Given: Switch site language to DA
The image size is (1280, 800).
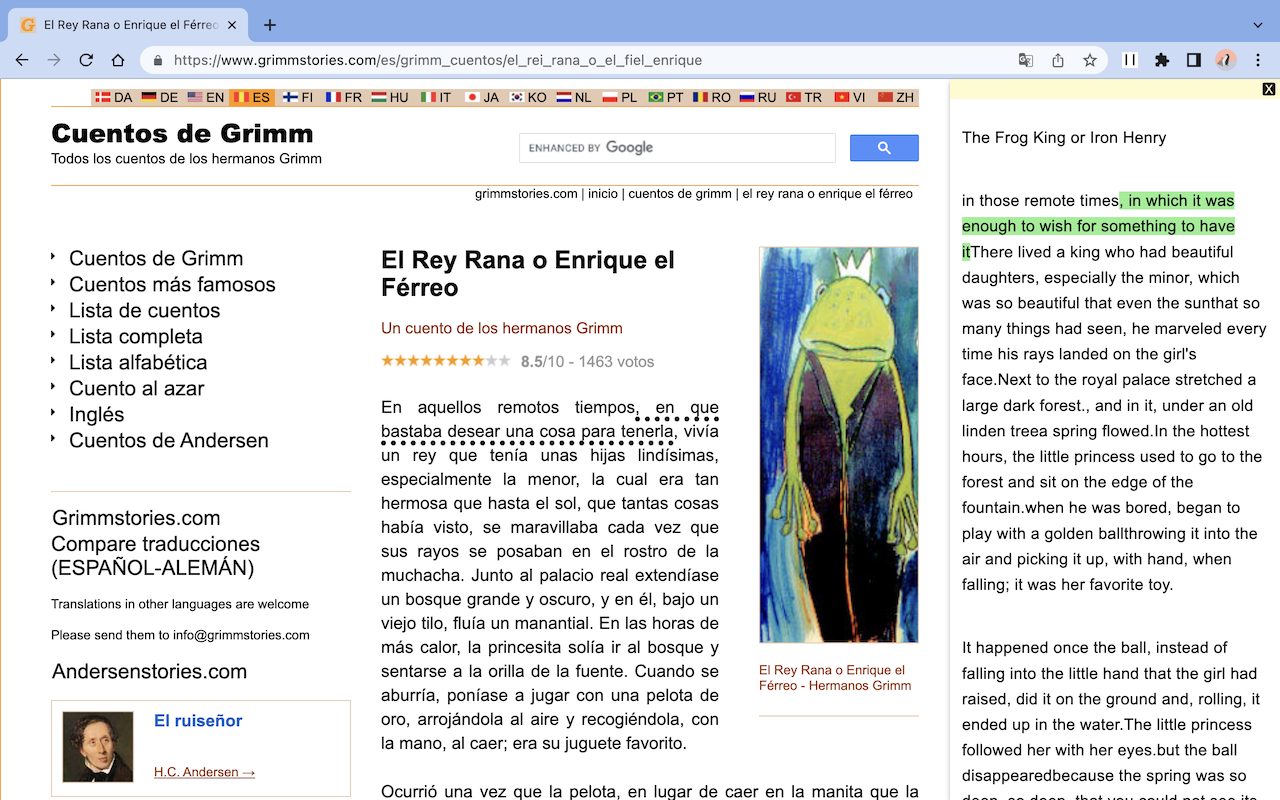Looking at the screenshot, I should (x=115, y=97).
